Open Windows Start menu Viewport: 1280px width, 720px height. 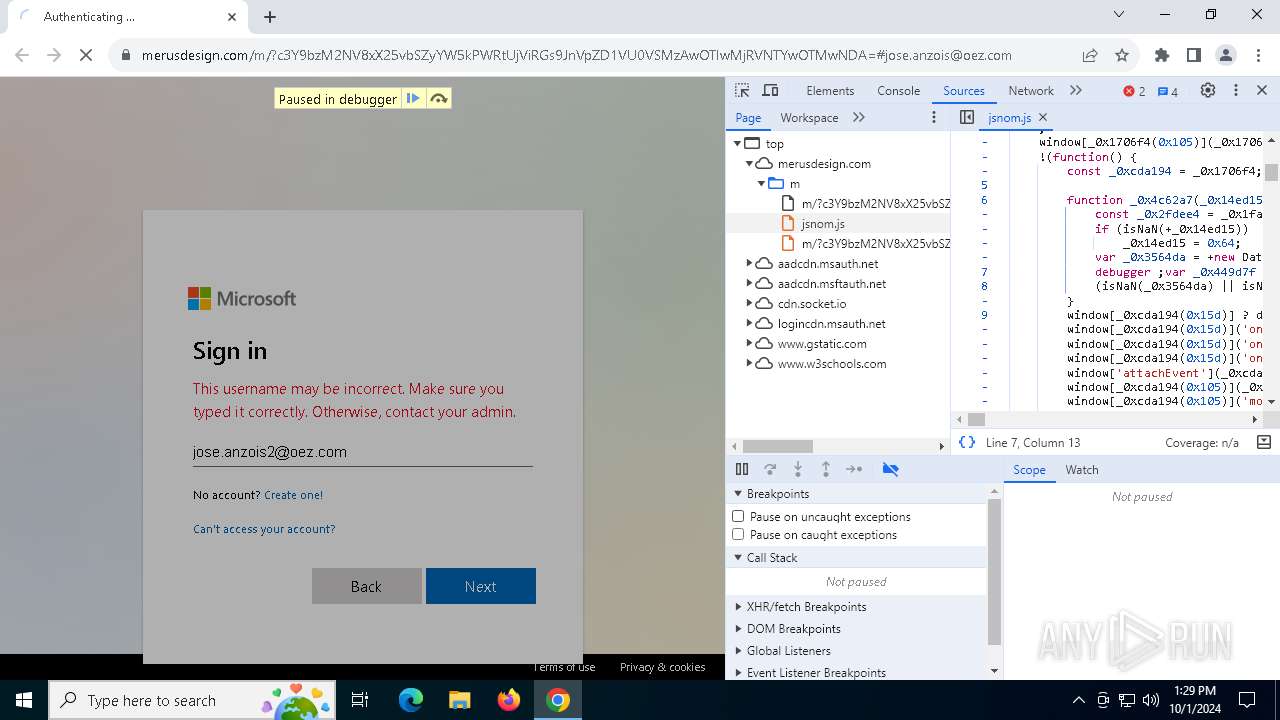[24, 700]
